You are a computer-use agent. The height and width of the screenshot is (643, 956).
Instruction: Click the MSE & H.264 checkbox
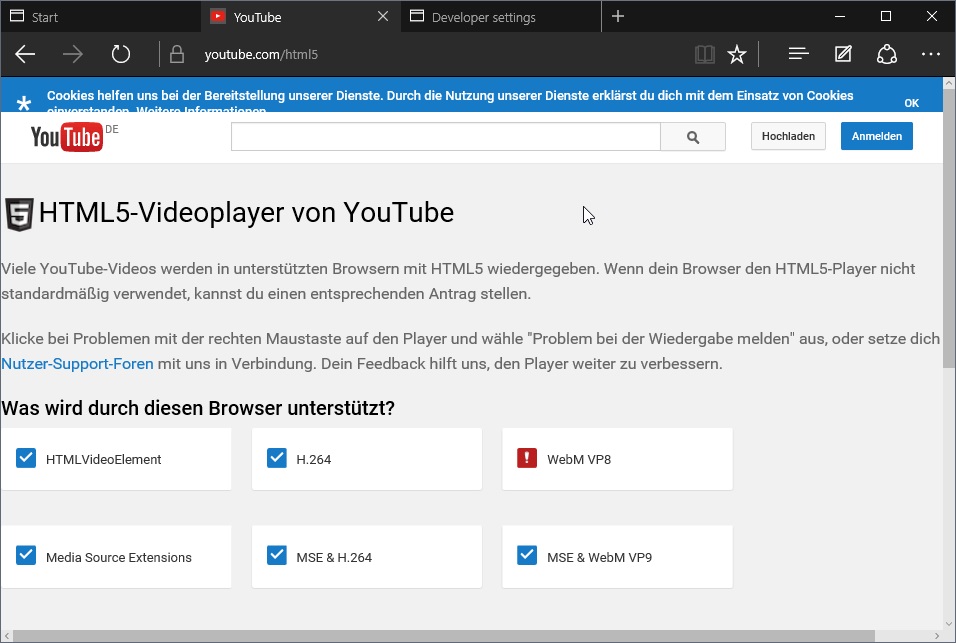[277, 556]
